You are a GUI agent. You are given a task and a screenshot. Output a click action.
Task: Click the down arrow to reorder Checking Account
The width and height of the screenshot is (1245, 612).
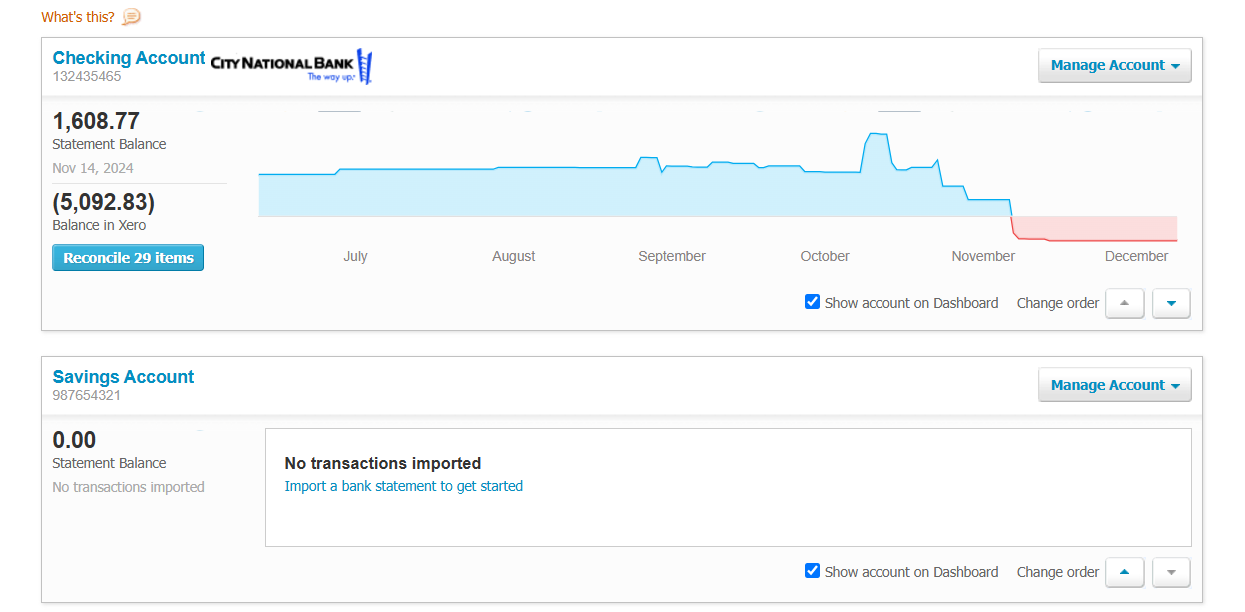(x=1170, y=303)
